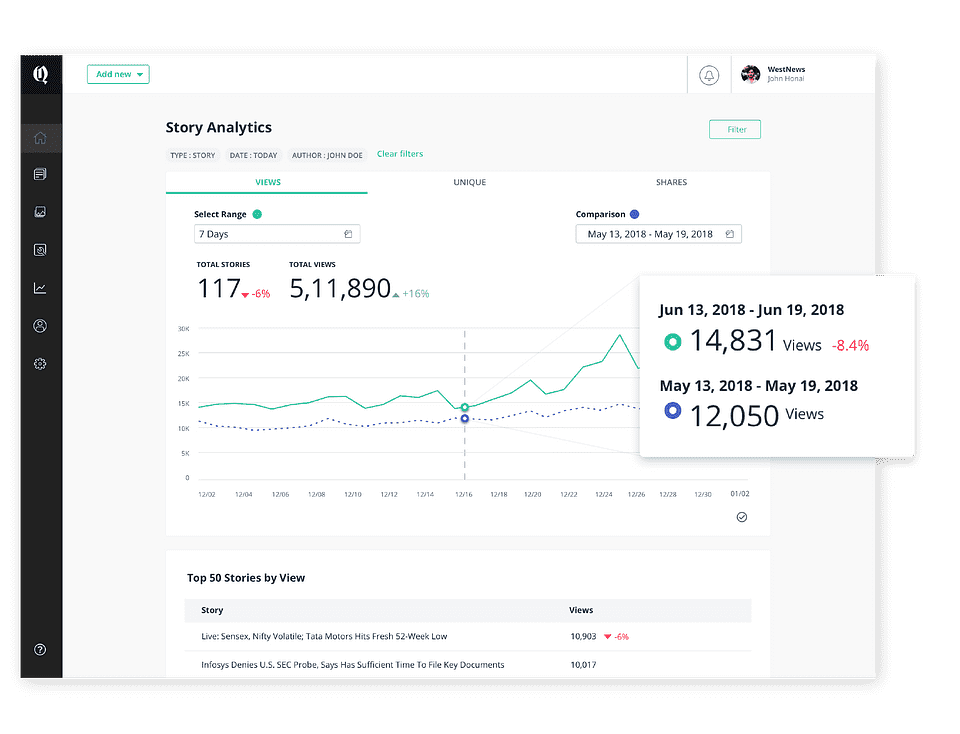Switch to the UNIQUE tab

(469, 182)
